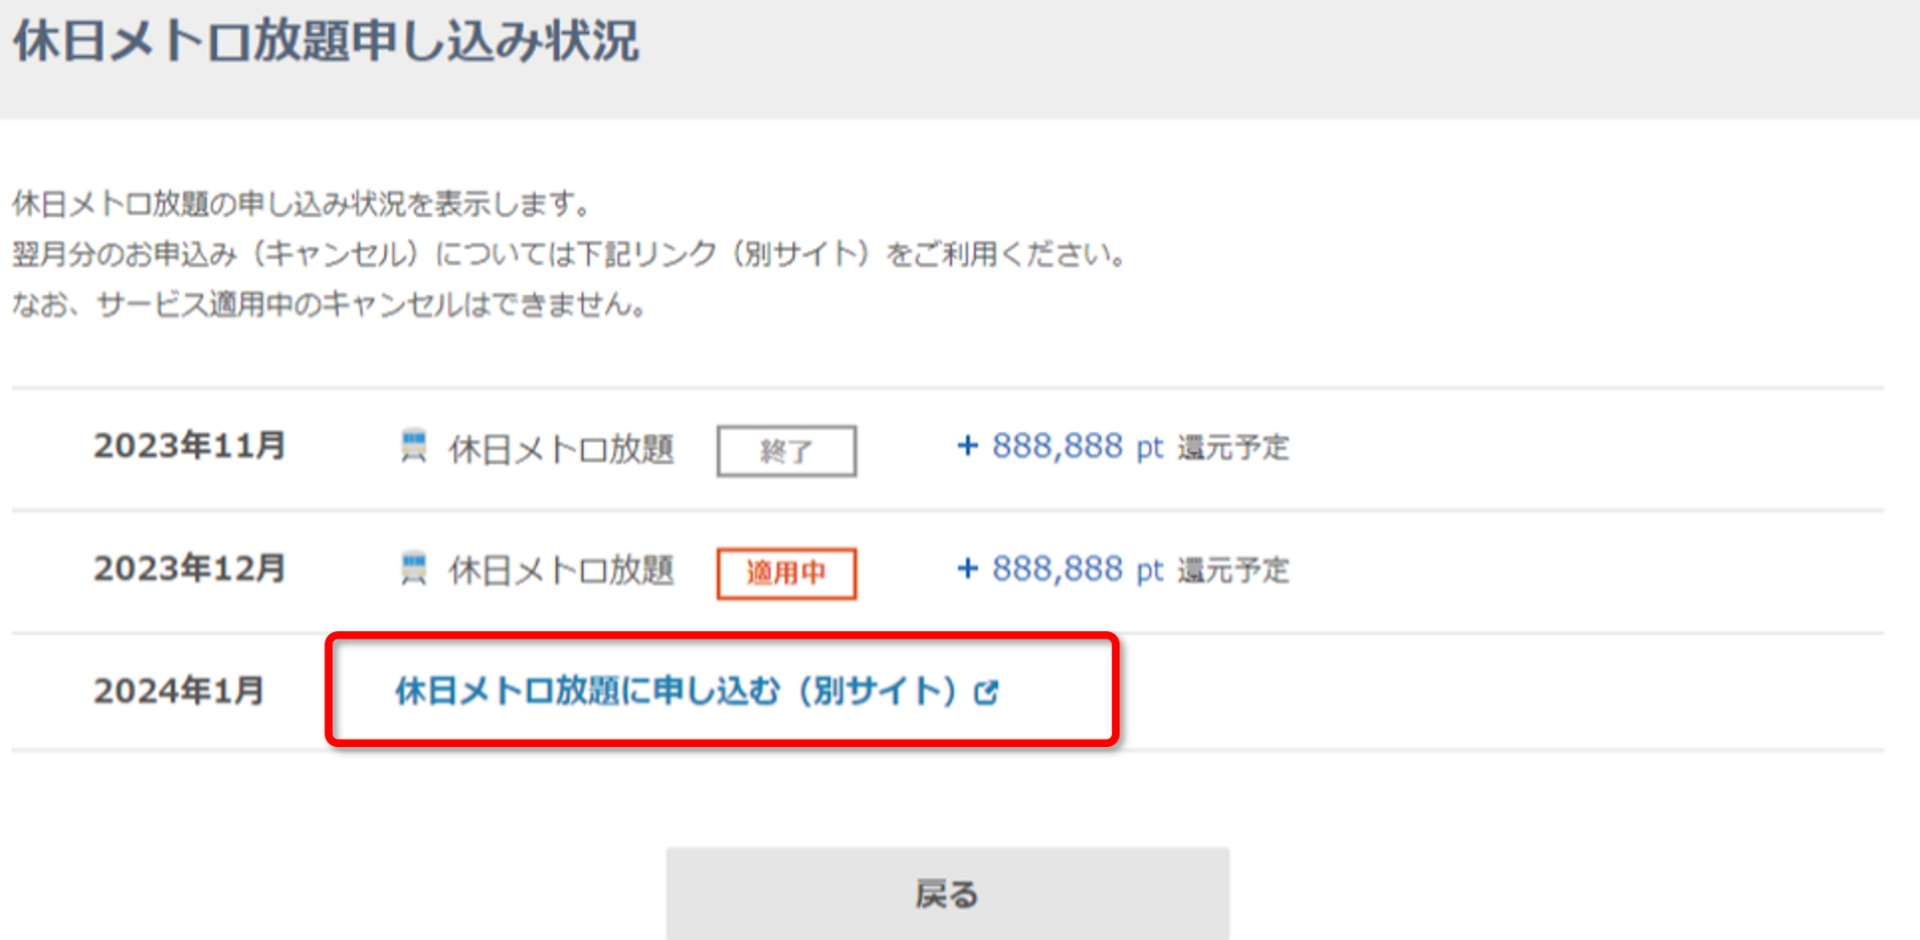The image size is (1920, 940).
Task: Click the plus icon before November's points
Action: coord(967,447)
